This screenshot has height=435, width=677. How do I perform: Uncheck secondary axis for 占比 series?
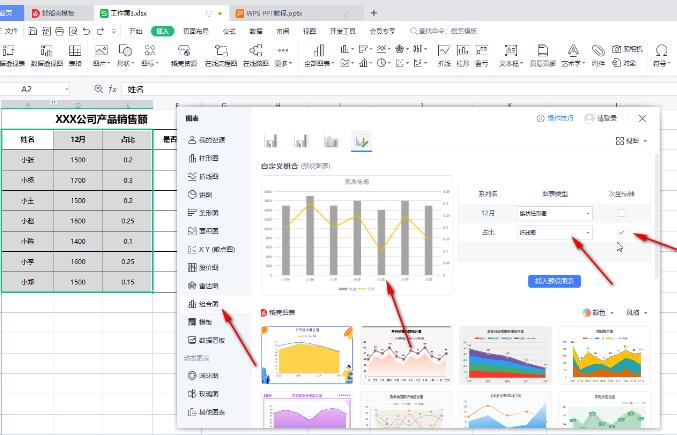pyautogui.click(x=622, y=233)
